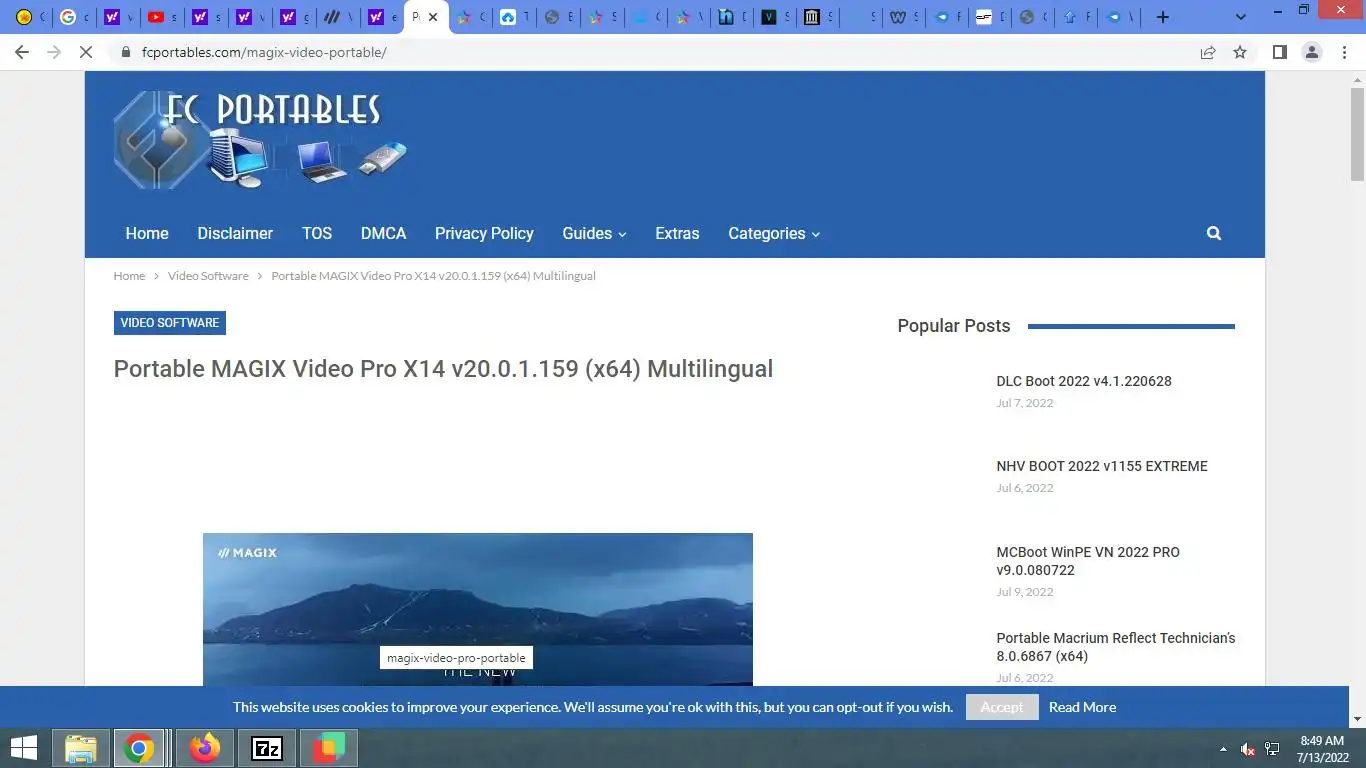Image resolution: width=1366 pixels, height=768 pixels.
Task: Click the Chrome taskbar icon
Action: coord(139,748)
